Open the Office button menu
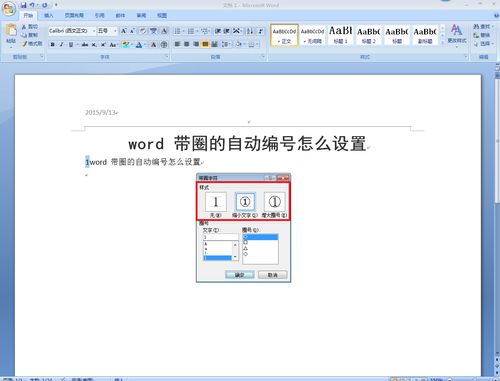Screen dimensions: 500x381 [9, 9]
